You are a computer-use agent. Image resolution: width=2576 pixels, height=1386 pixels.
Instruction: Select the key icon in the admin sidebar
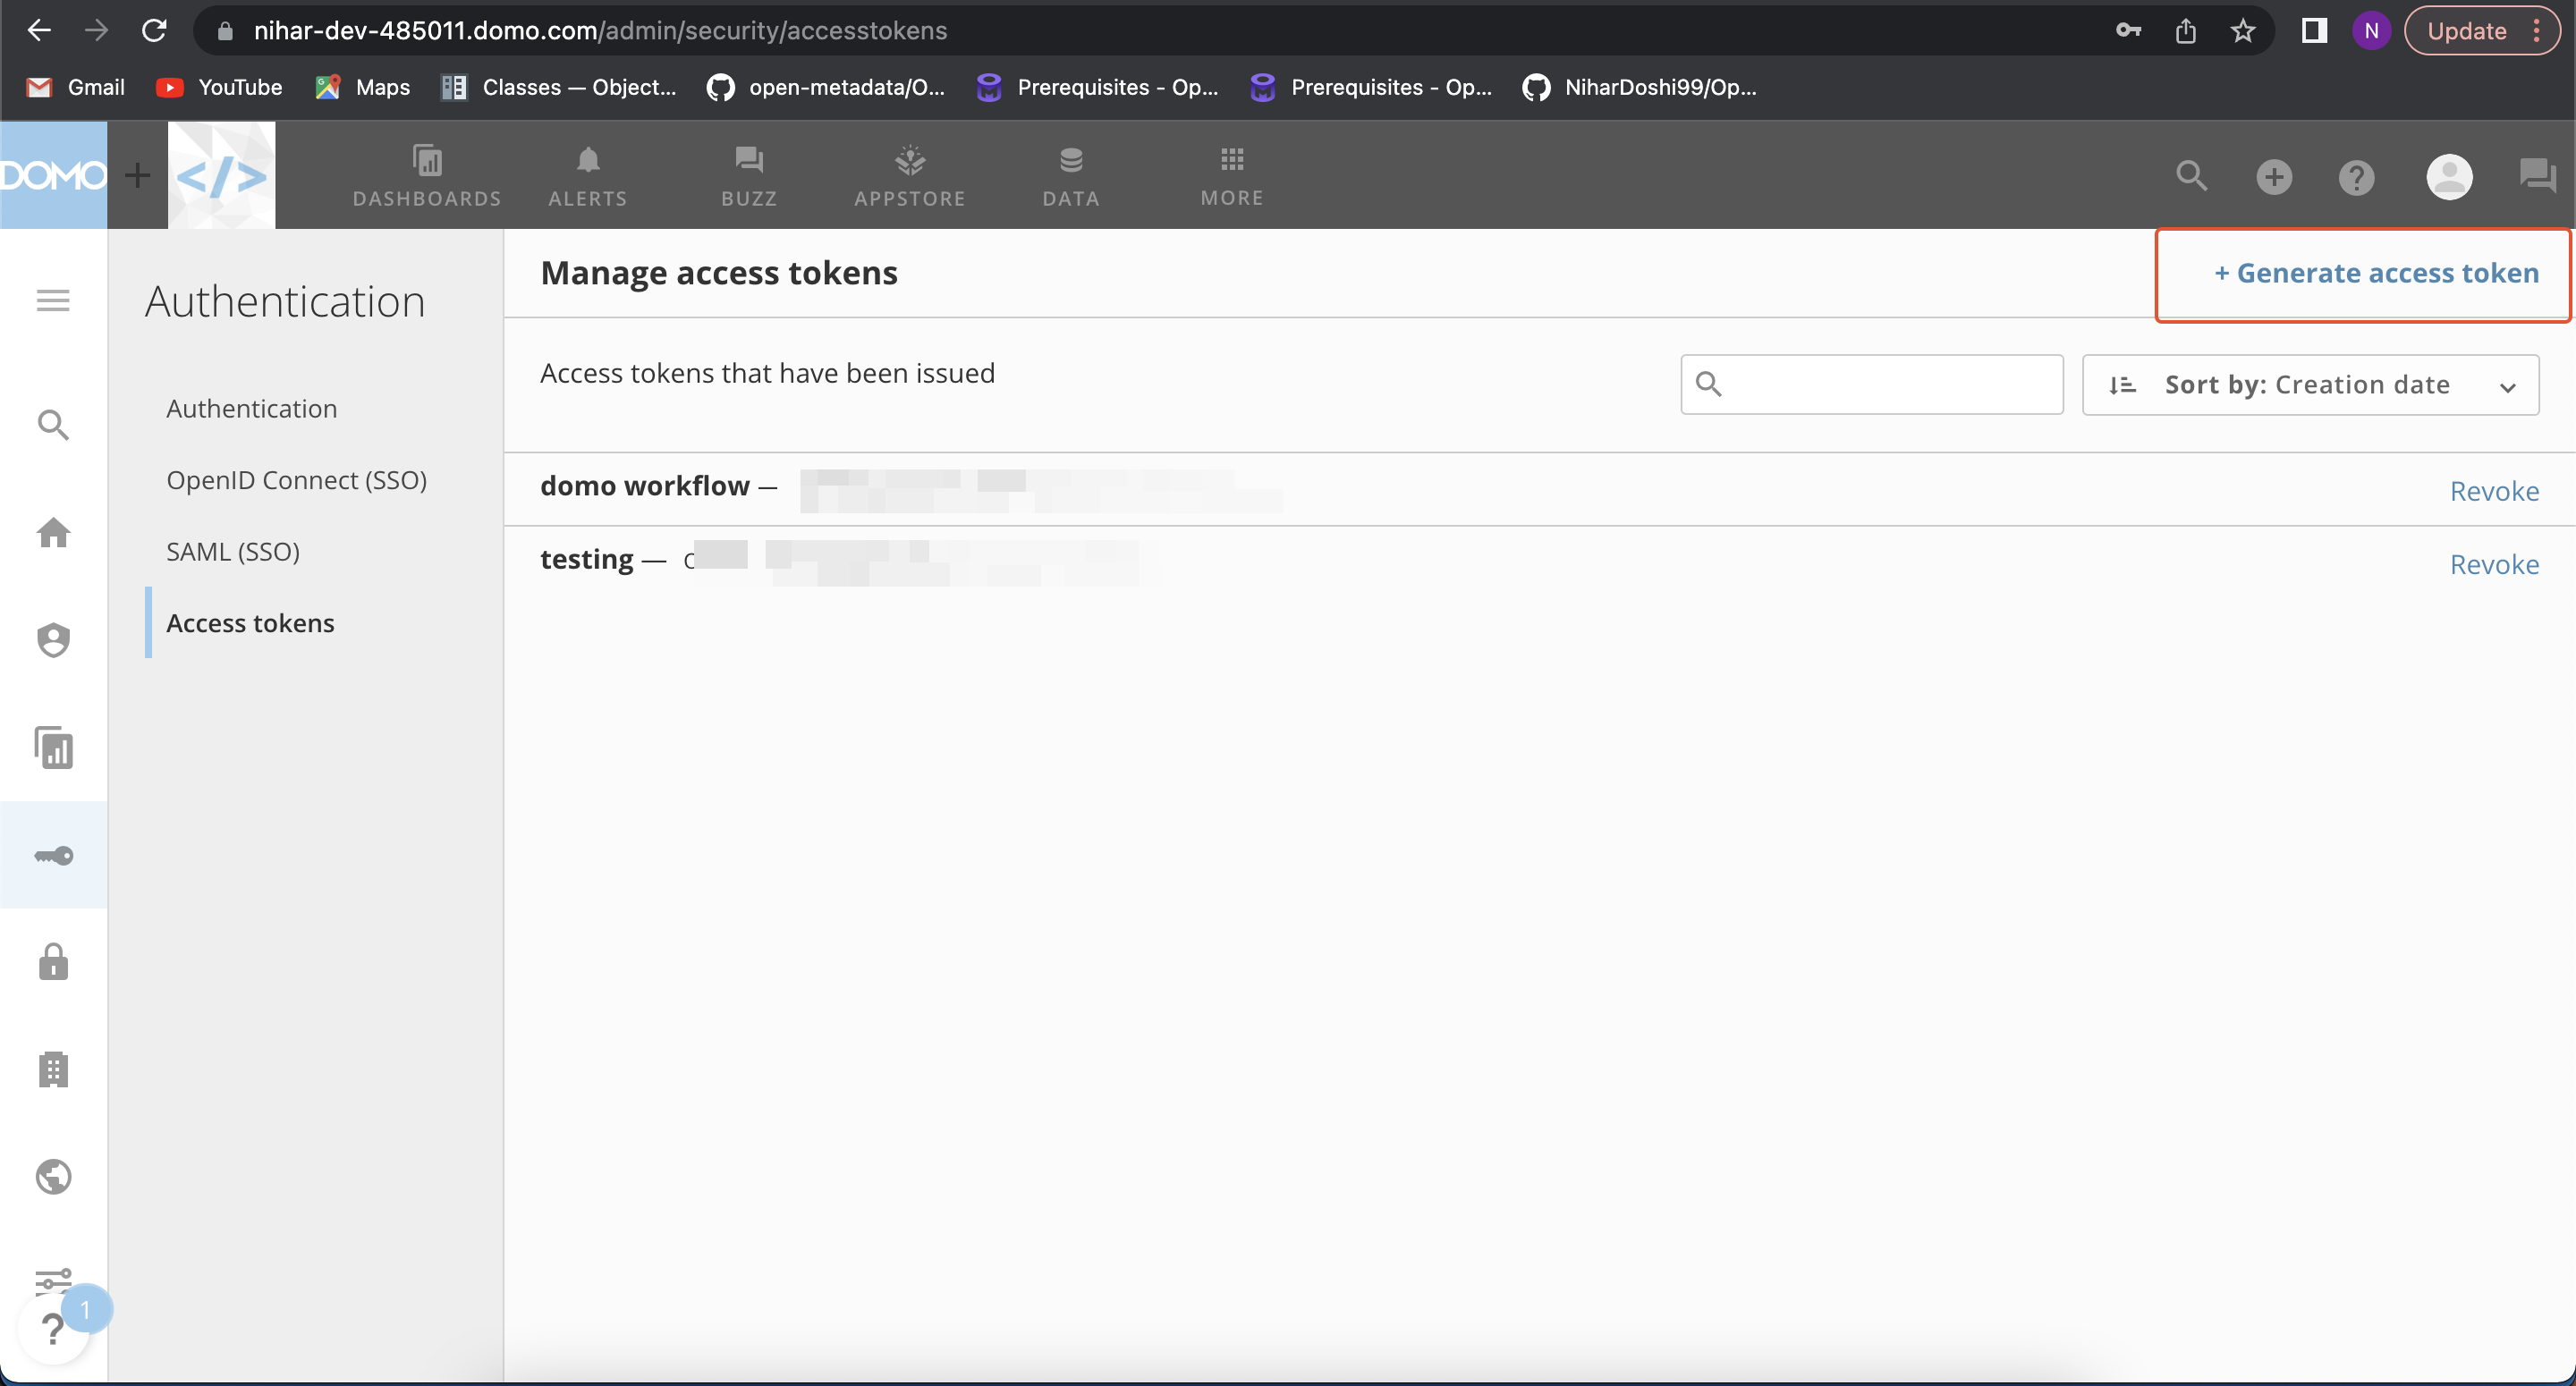pos(53,855)
